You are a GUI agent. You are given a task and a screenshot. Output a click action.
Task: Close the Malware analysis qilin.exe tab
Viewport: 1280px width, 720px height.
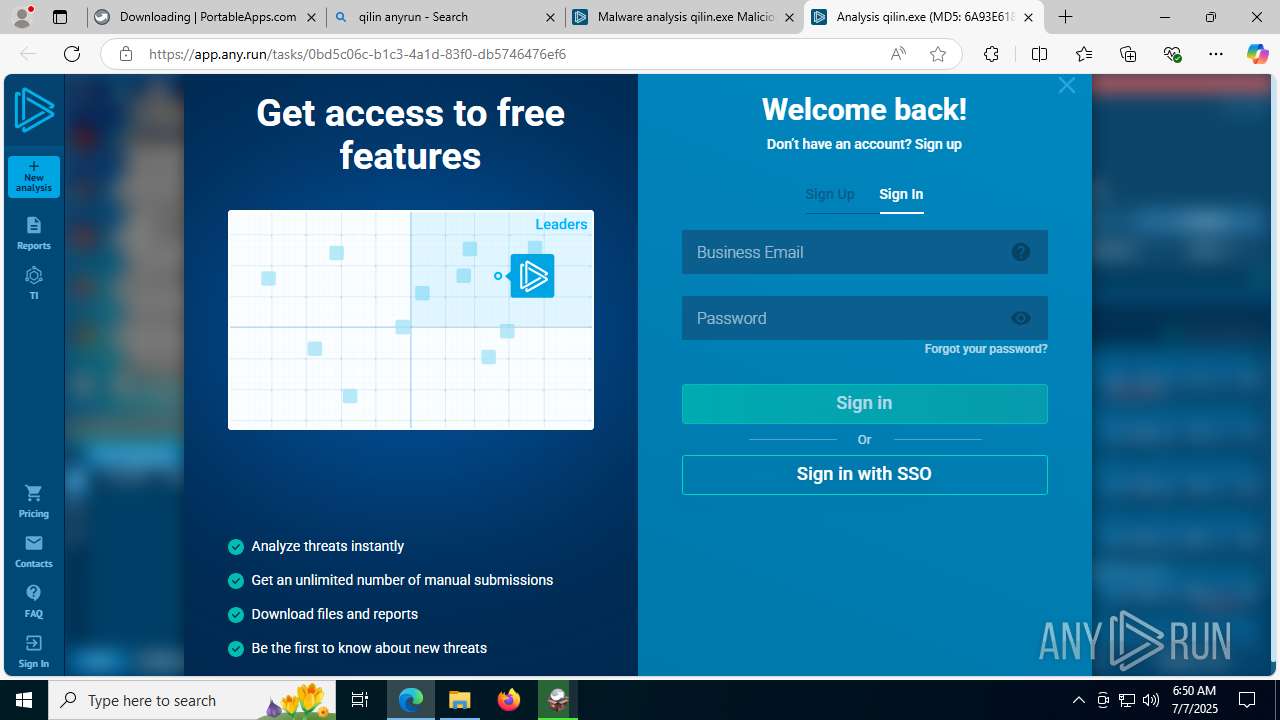click(x=789, y=17)
